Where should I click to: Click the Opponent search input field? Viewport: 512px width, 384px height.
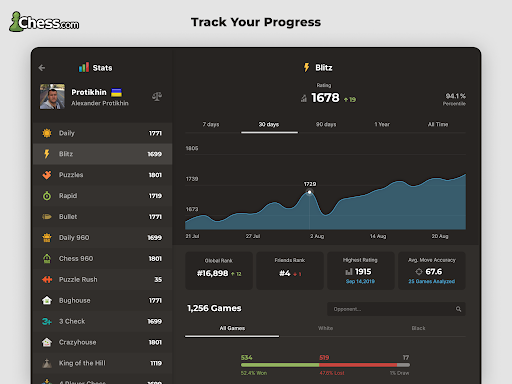[x=396, y=309]
